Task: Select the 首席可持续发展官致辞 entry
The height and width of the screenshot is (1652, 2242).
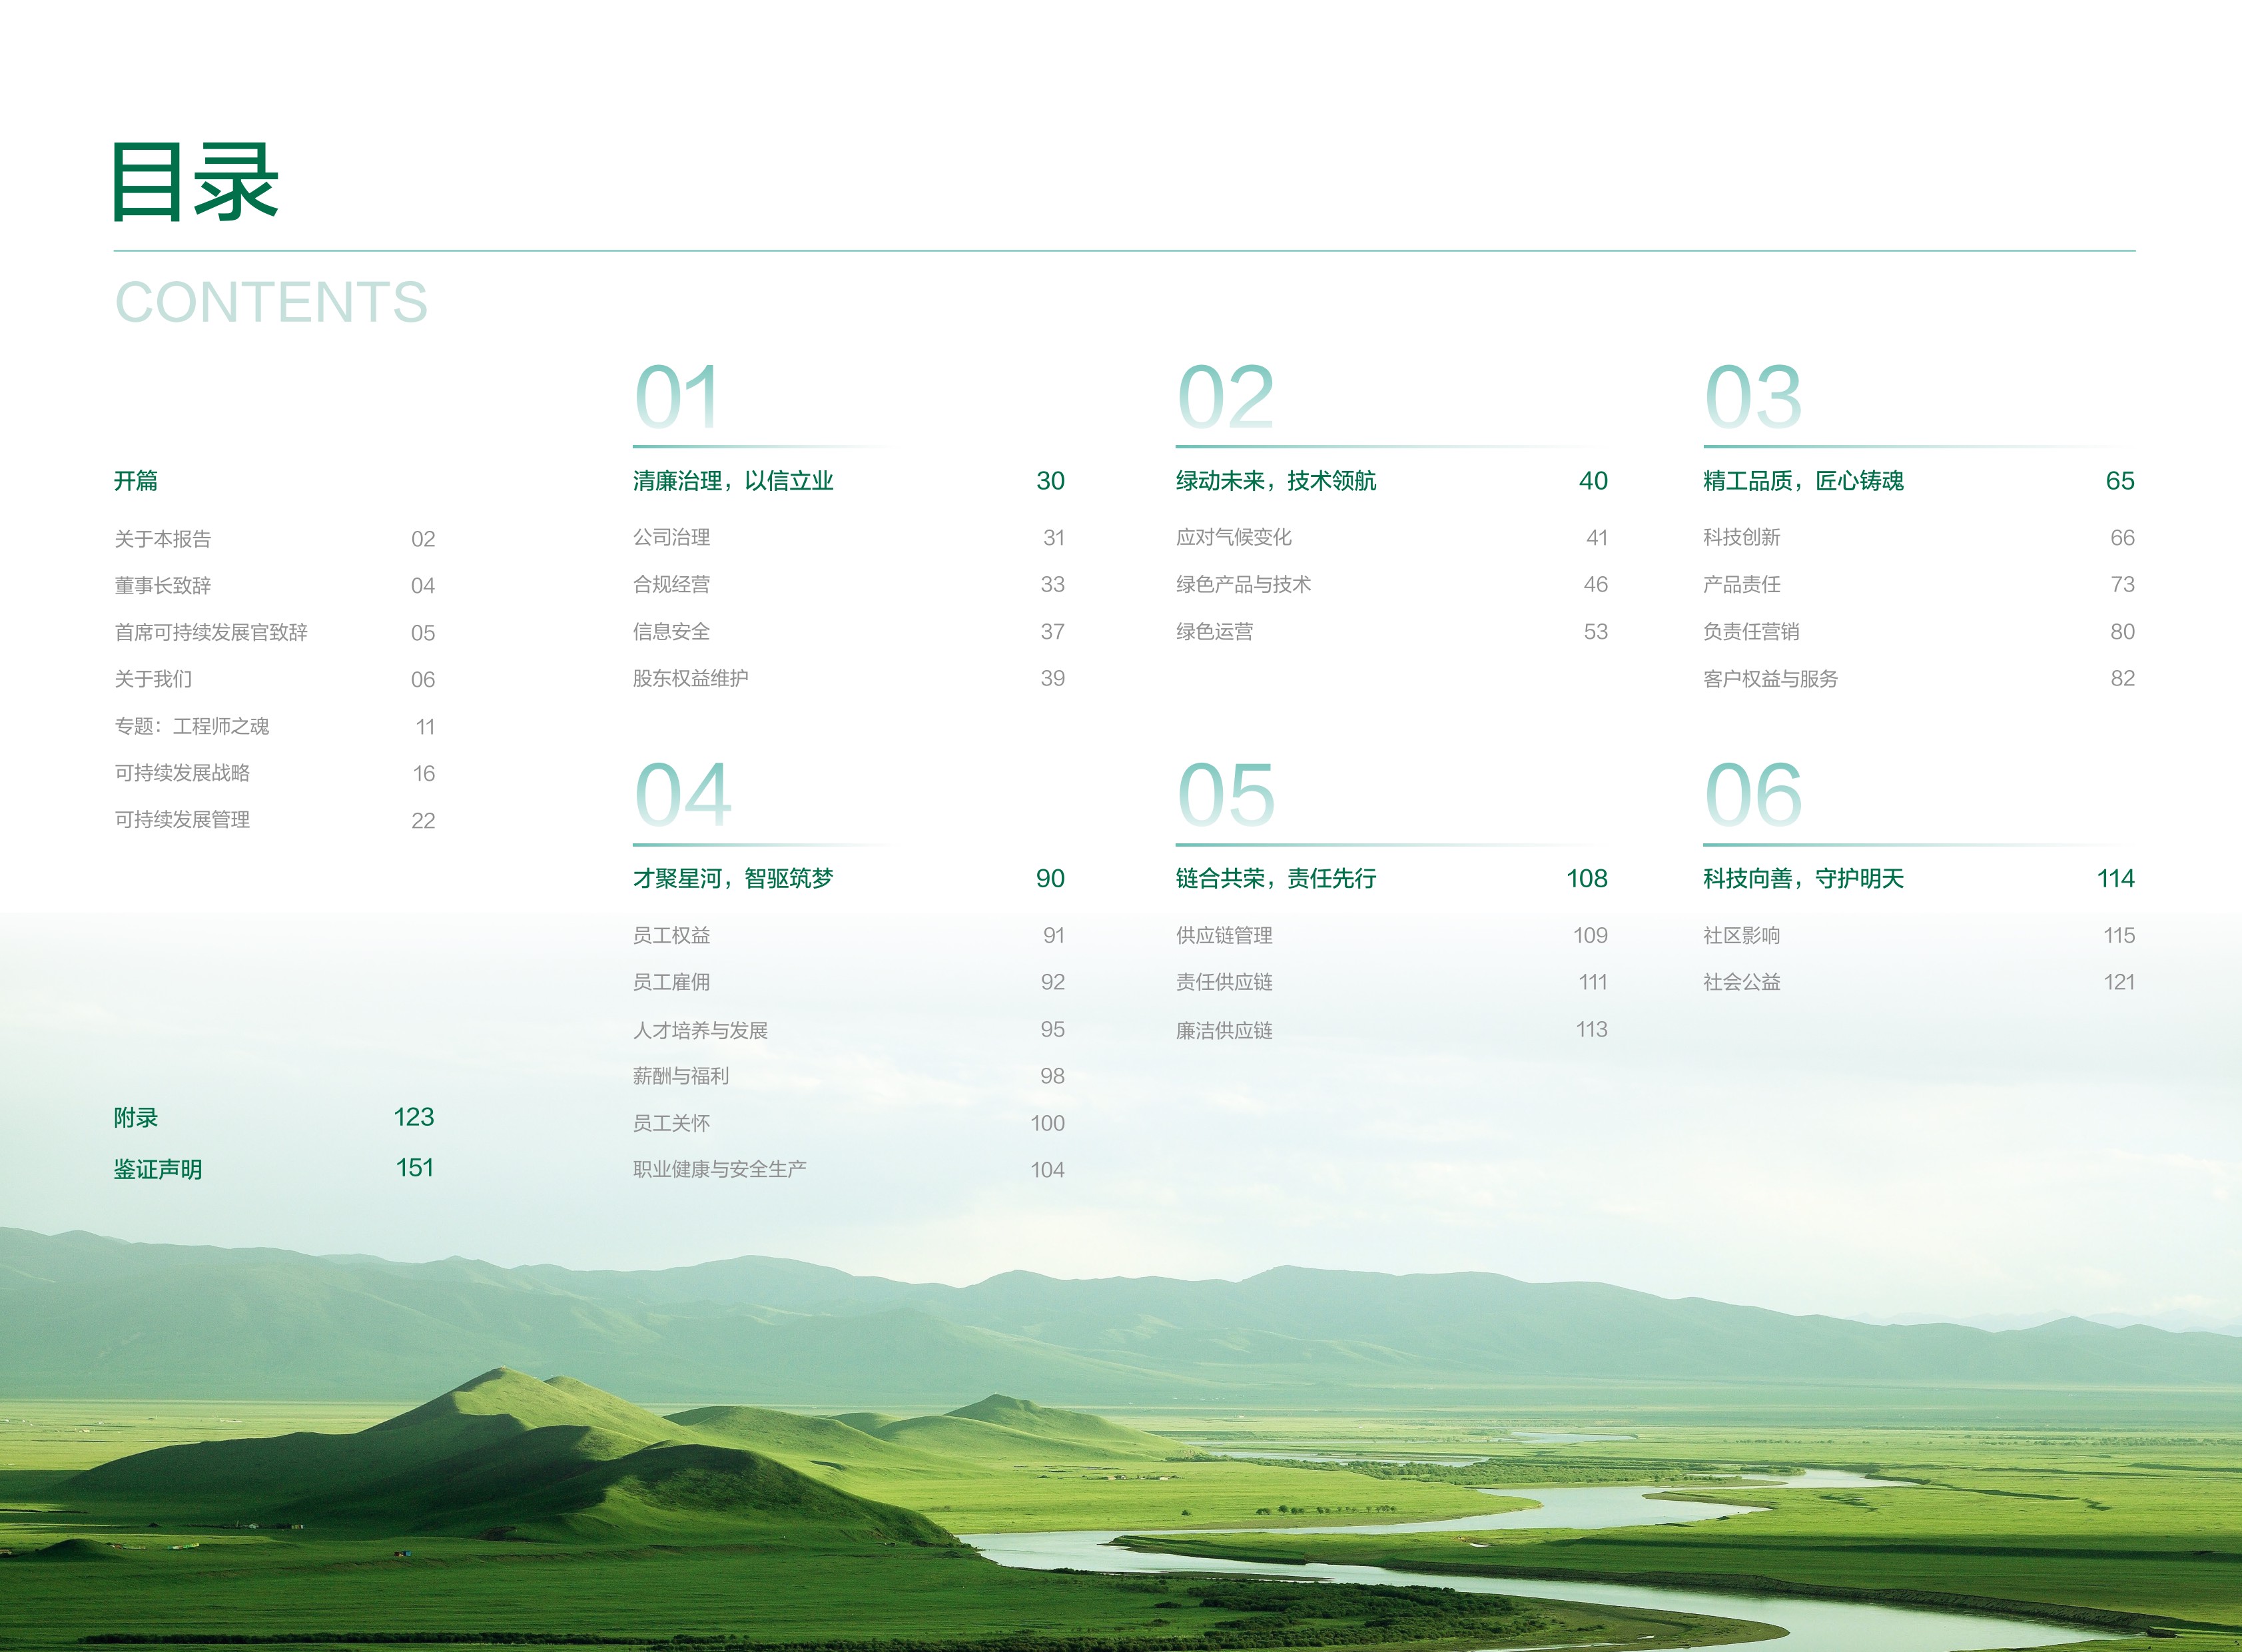Action: pos(211,632)
